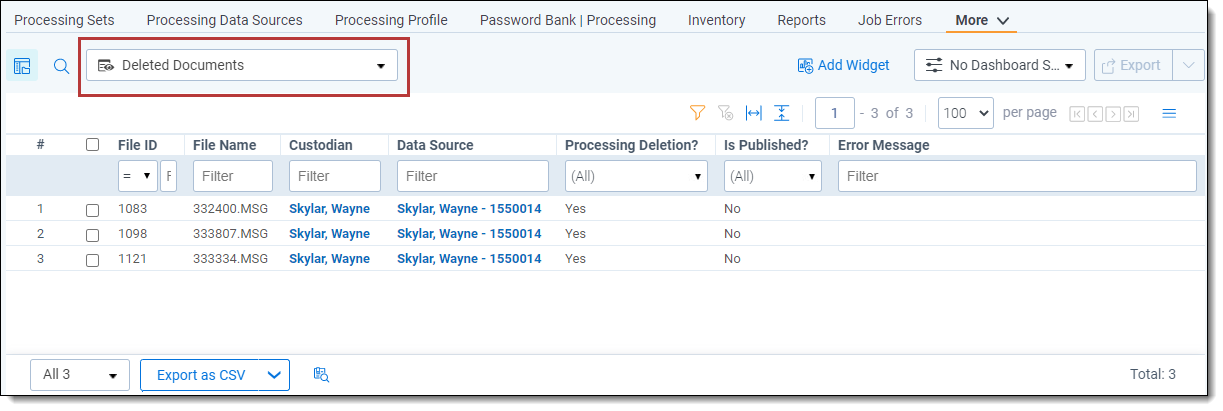Image resolution: width=1223 pixels, height=411 pixels.
Task: Open the 100 per page dropdown
Action: point(965,113)
